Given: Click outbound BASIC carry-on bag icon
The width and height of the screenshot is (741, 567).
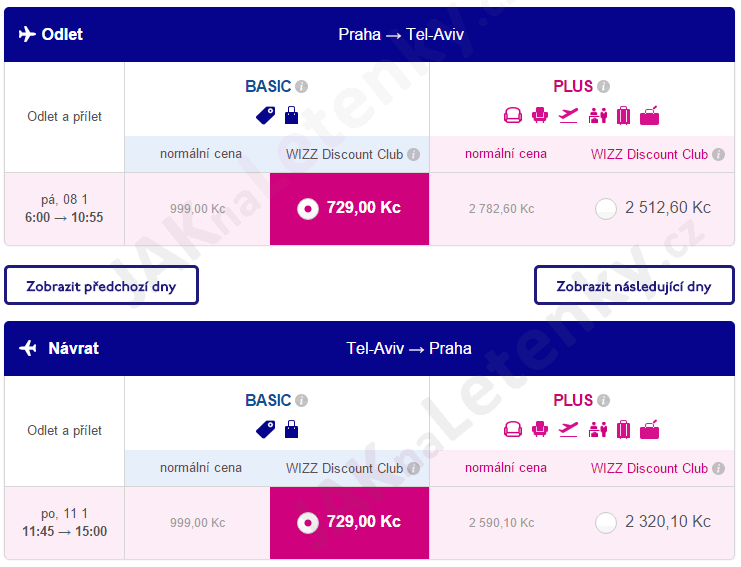Looking at the screenshot, I should pos(292,115).
